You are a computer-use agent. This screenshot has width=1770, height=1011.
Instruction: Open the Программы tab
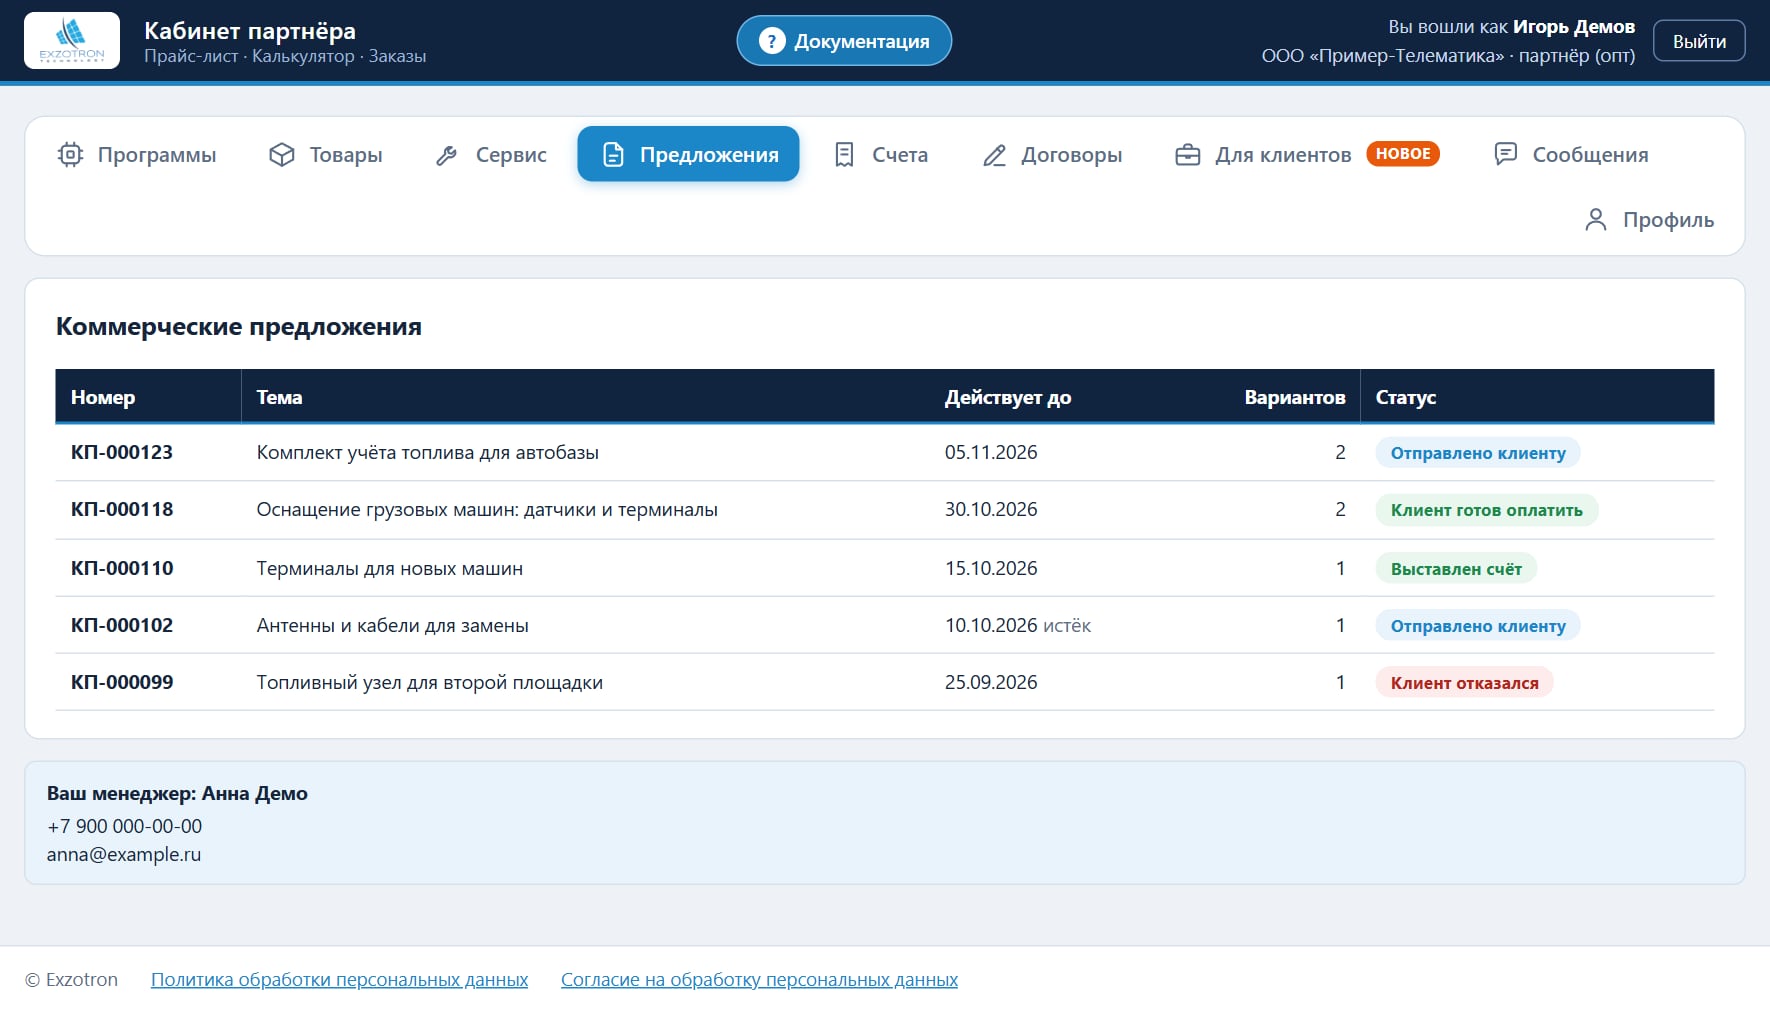[x=137, y=155]
